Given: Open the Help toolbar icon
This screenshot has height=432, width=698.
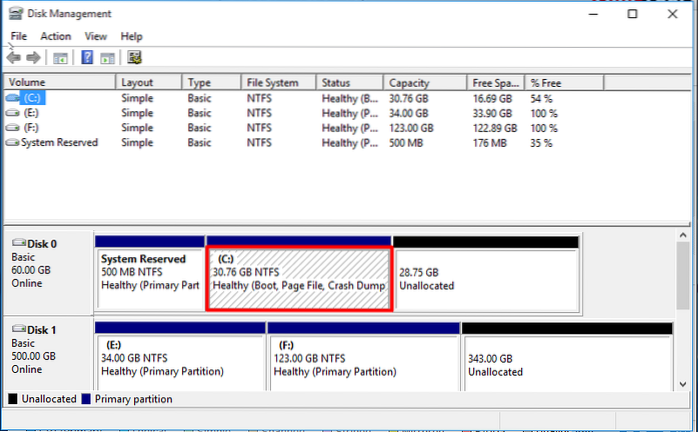Looking at the screenshot, I should click(x=87, y=58).
